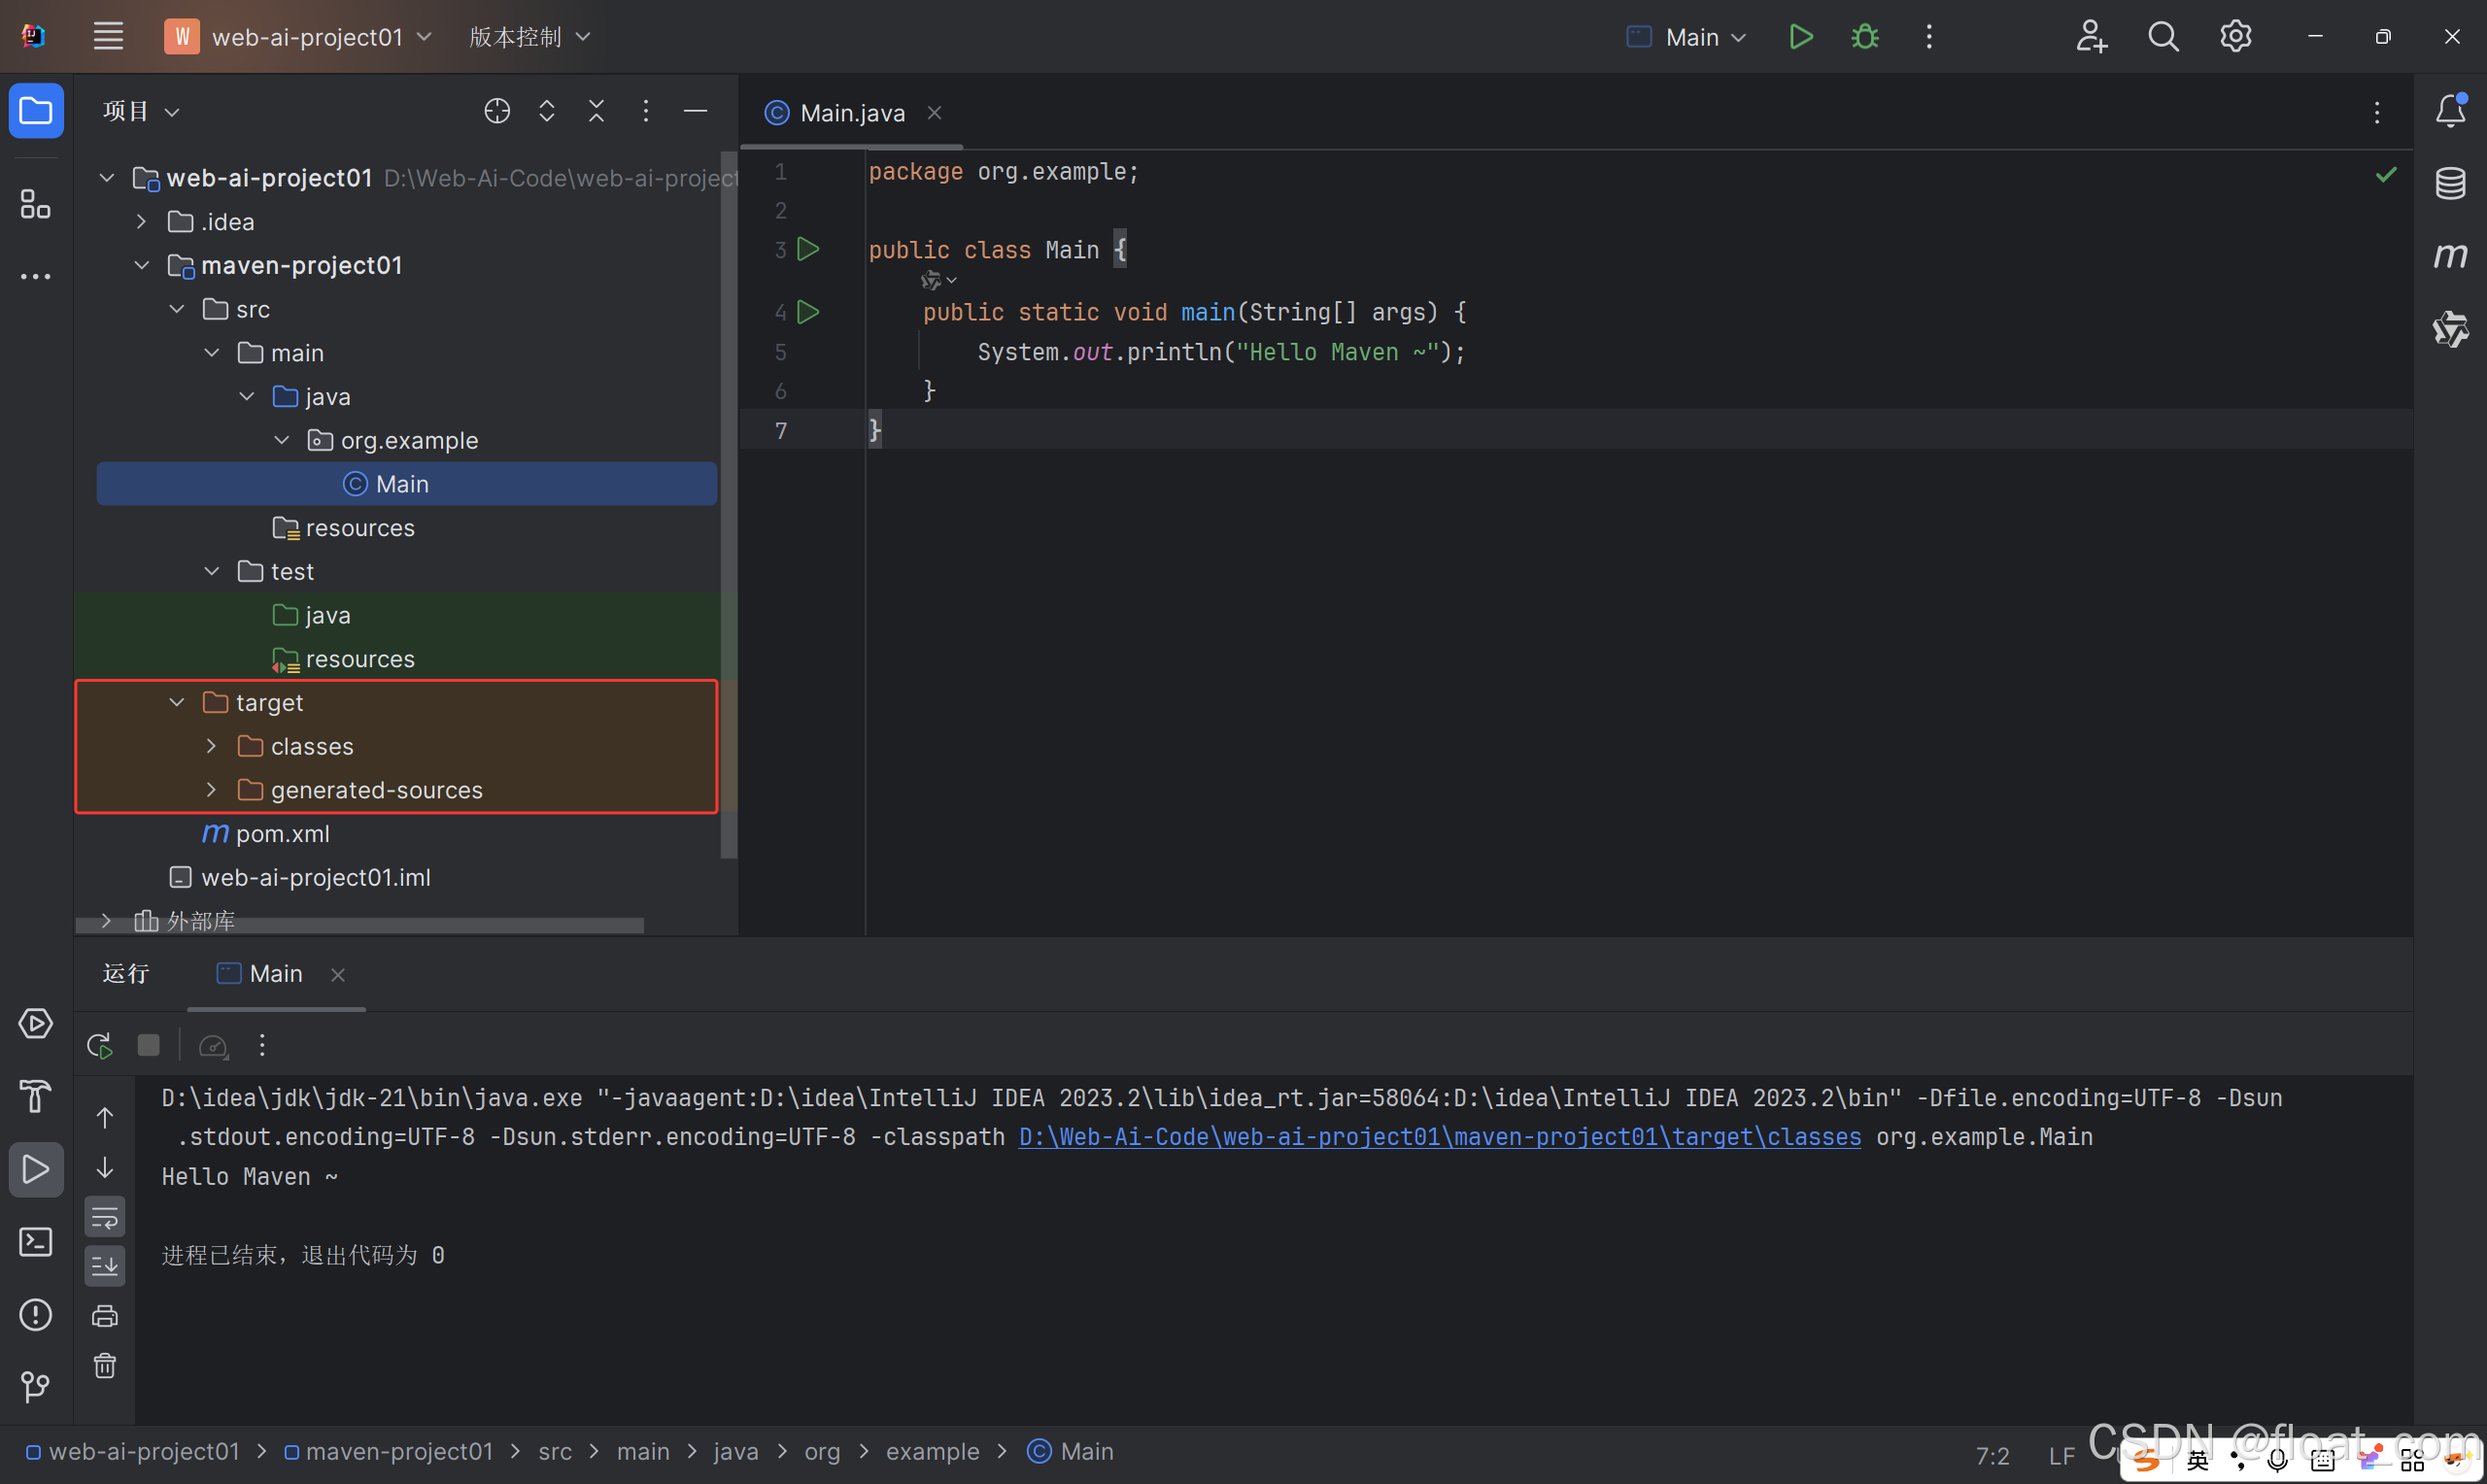Open the 版本控制 menu
2487x1484 pixels.
(530, 37)
